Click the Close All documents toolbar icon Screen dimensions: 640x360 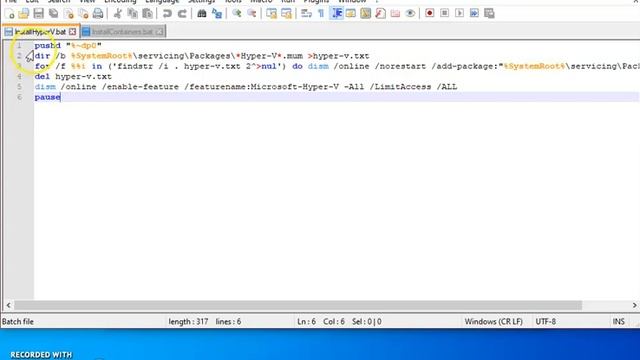pyautogui.click(x=83, y=13)
